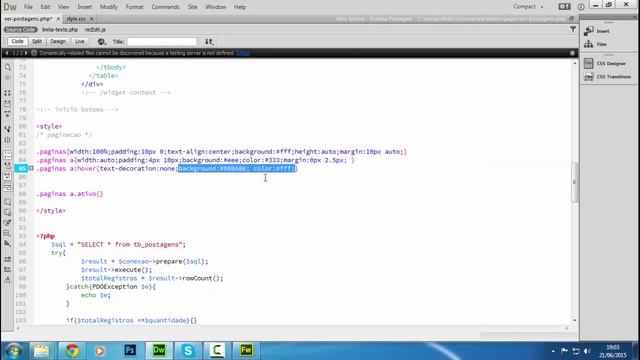
Task: Open the Modify menu
Action: (109, 7)
